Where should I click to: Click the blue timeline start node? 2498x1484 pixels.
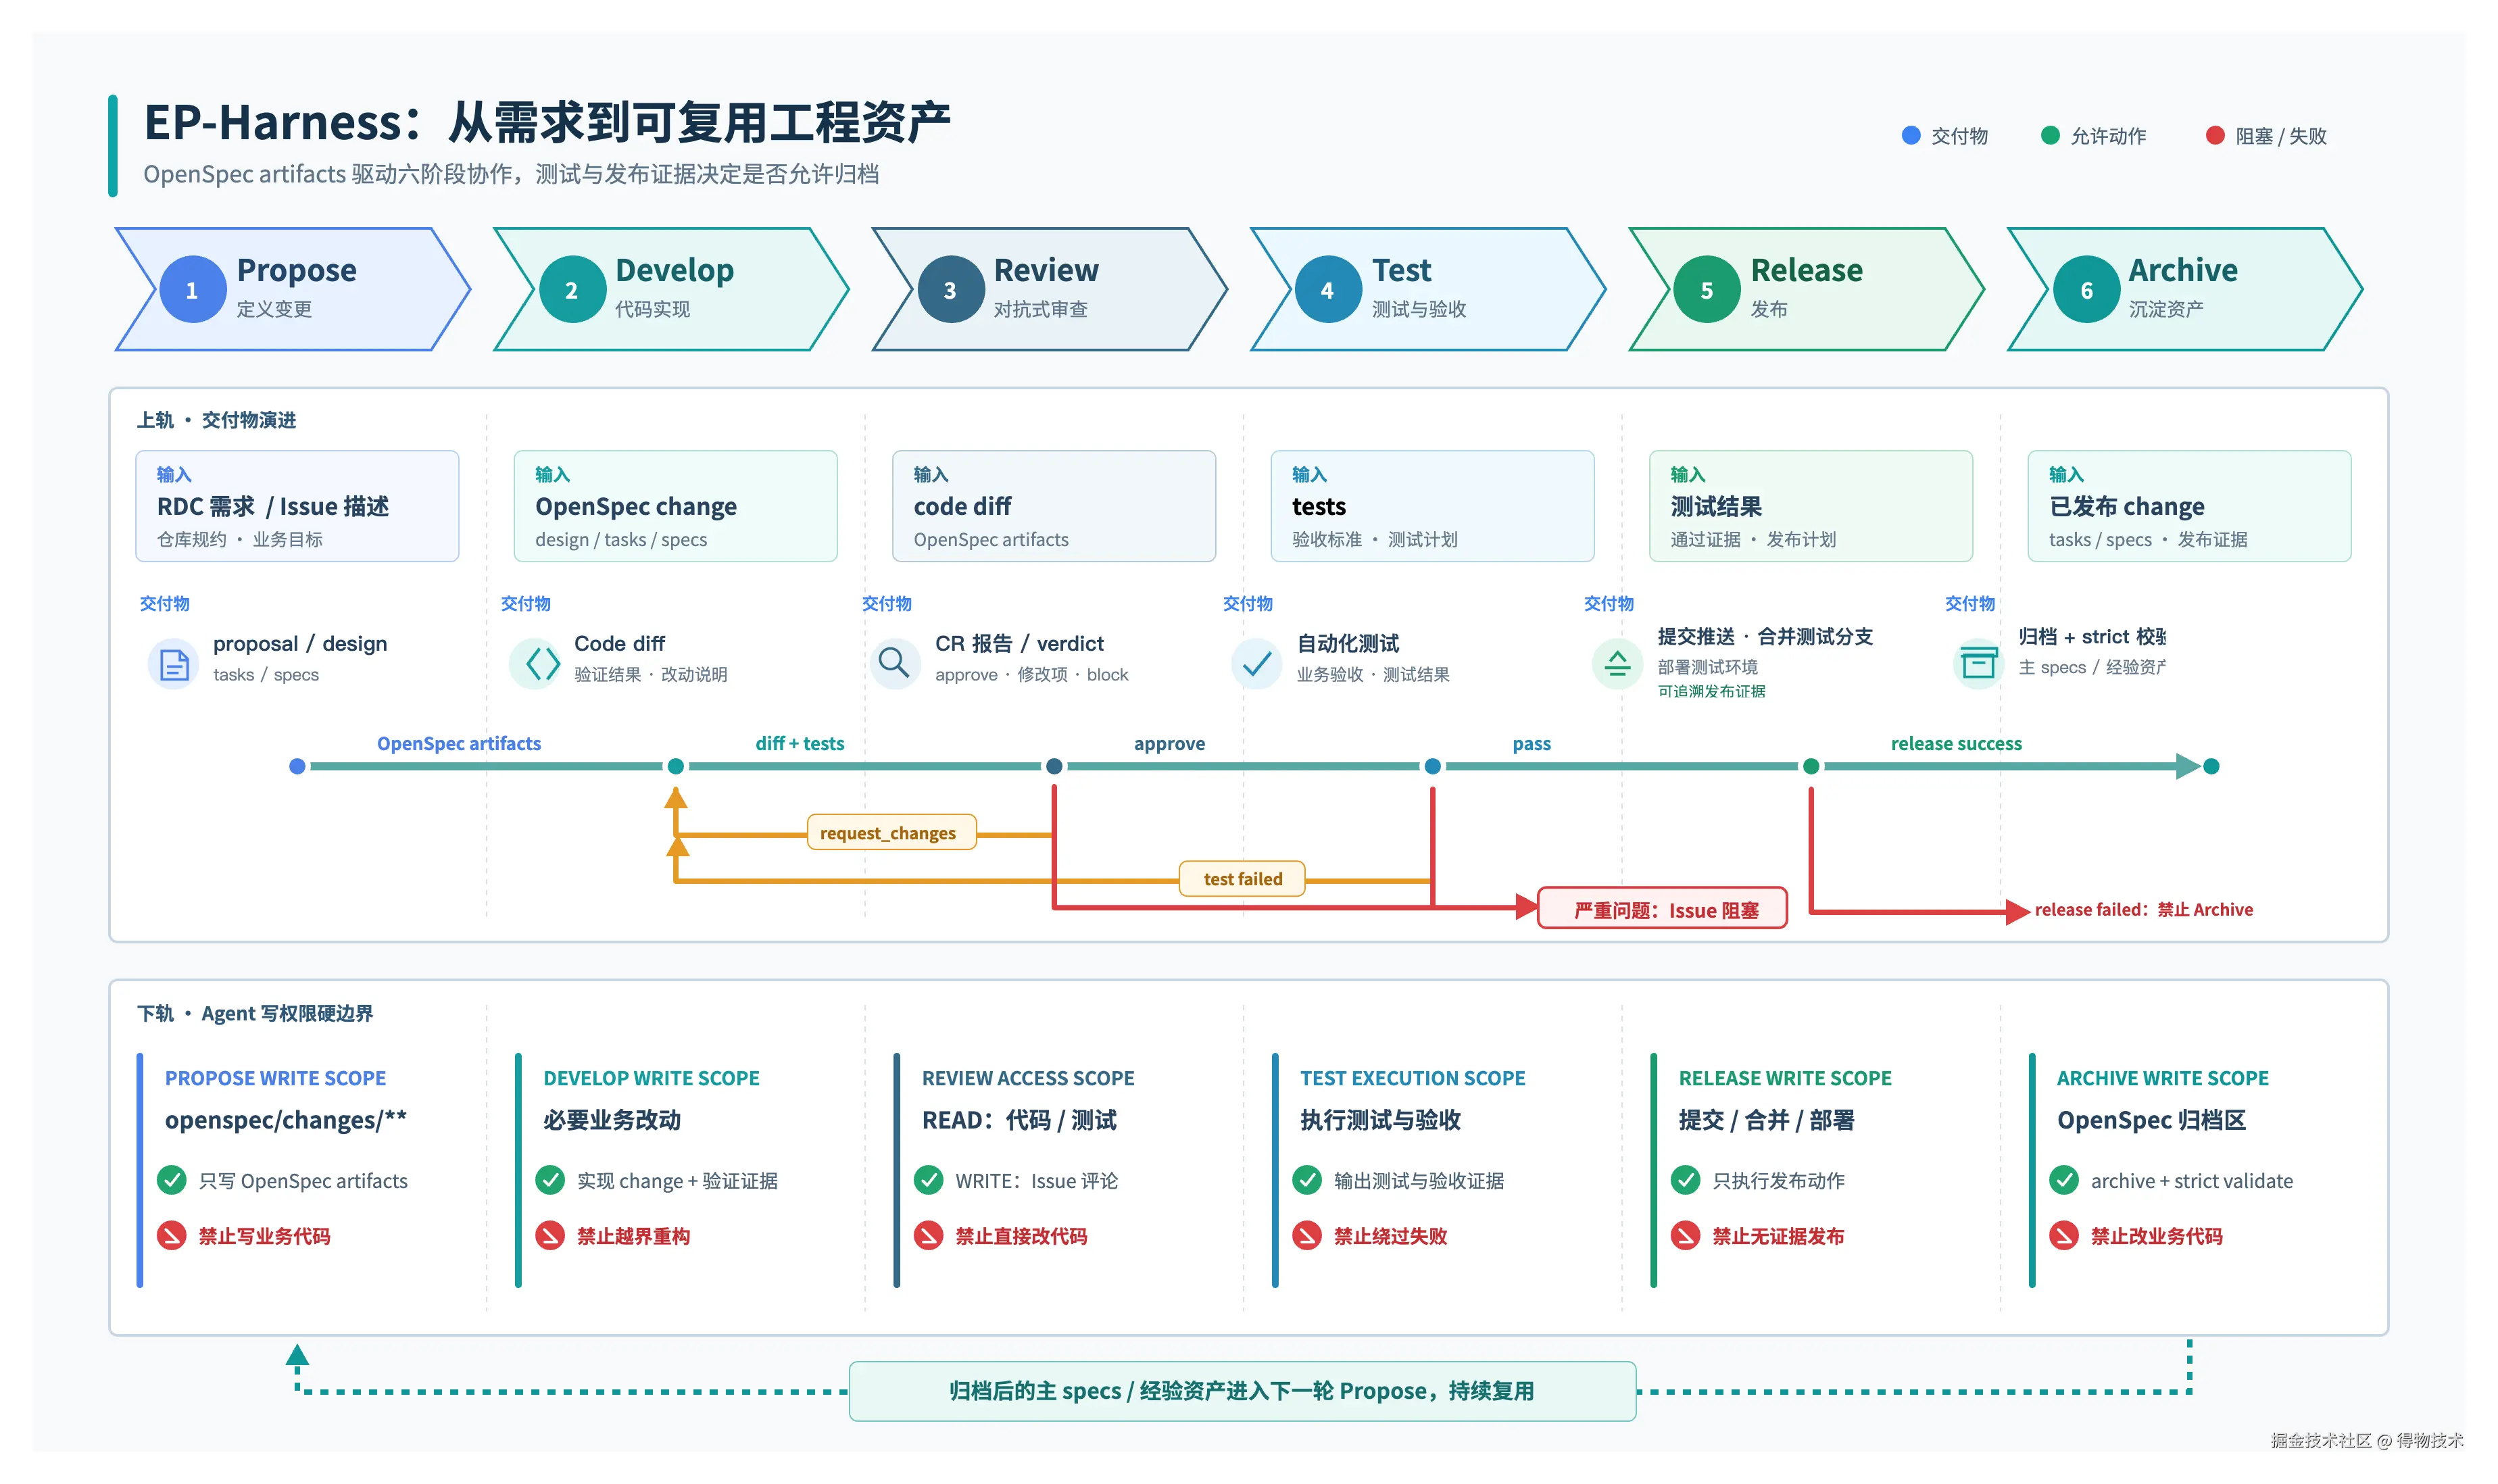[297, 767]
